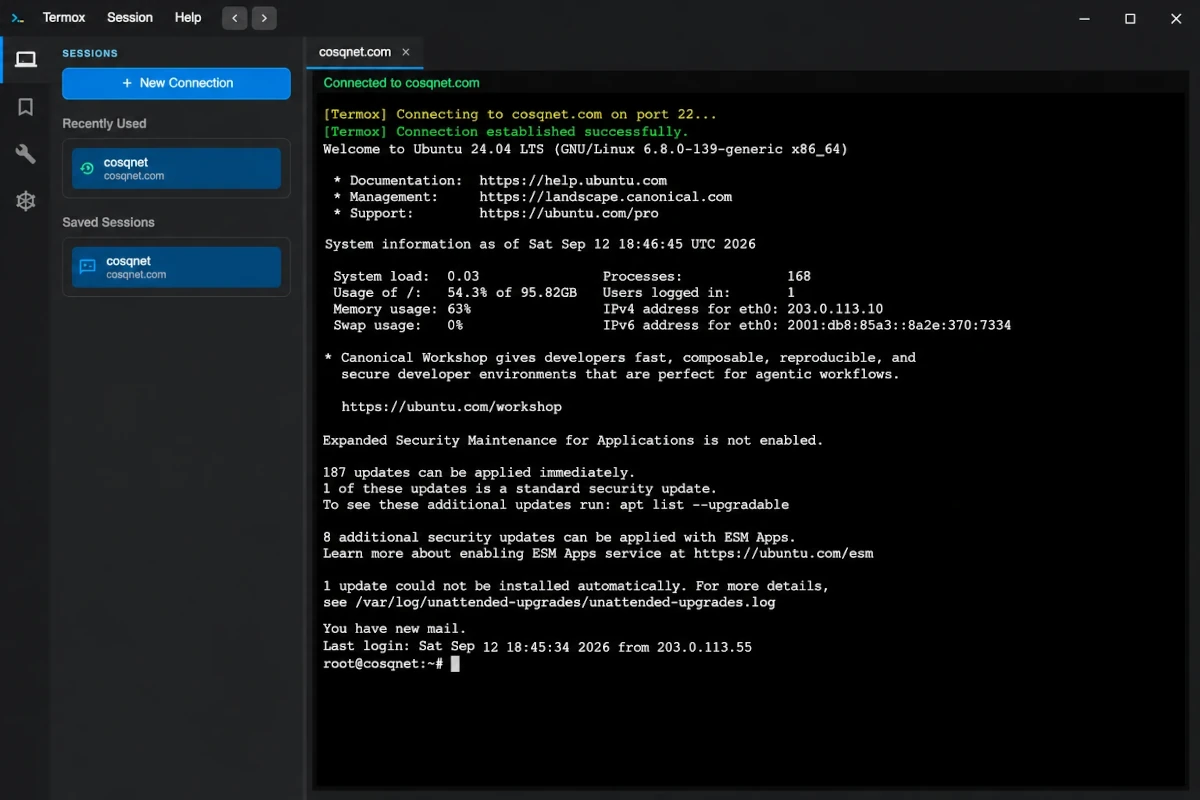Open the Termox menu
The height and width of the screenshot is (800, 1200).
(x=64, y=18)
